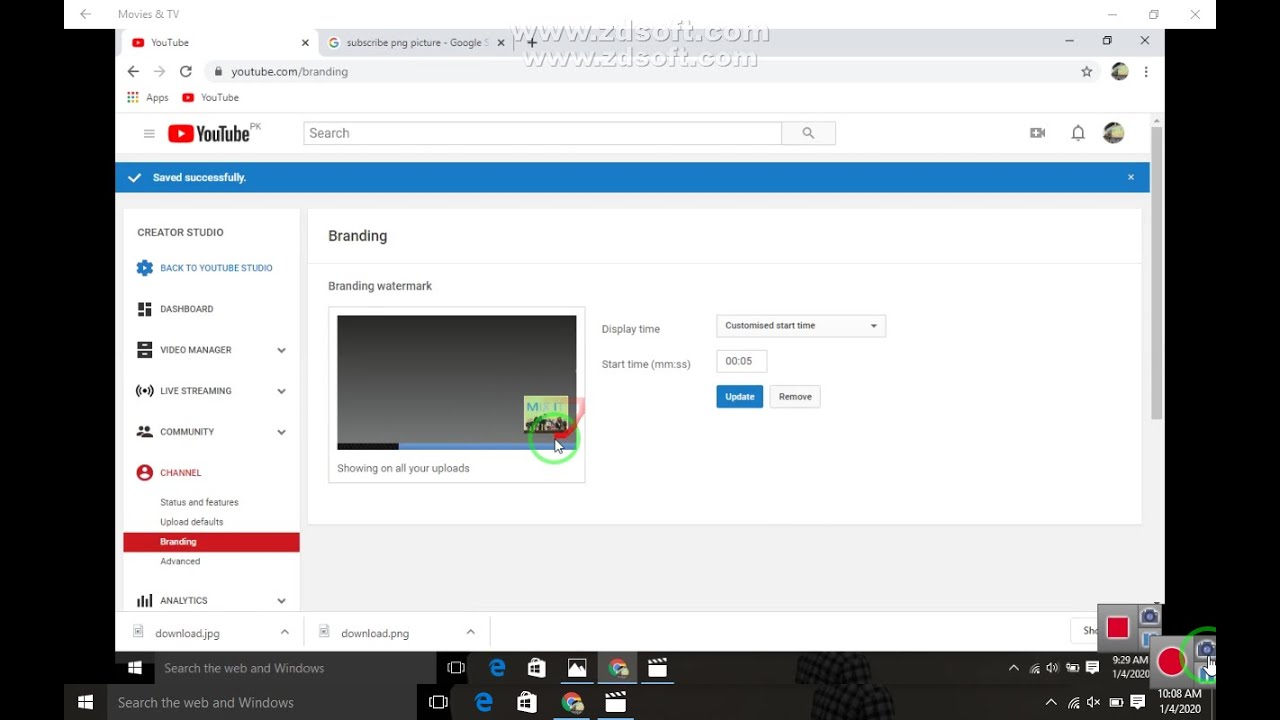The height and width of the screenshot is (720, 1280).
Task: Expand Live Streaming section chevron
Action: coord(281,391)
